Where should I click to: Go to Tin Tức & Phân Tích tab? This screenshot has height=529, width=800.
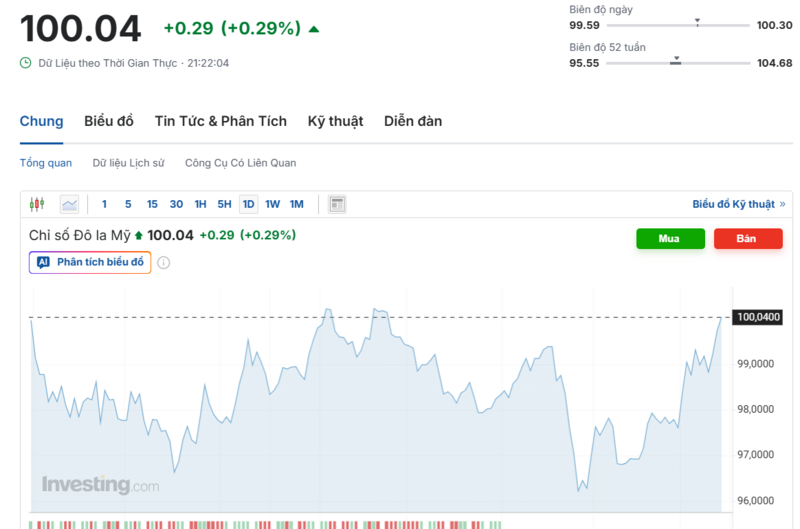(x=220, y=121)
